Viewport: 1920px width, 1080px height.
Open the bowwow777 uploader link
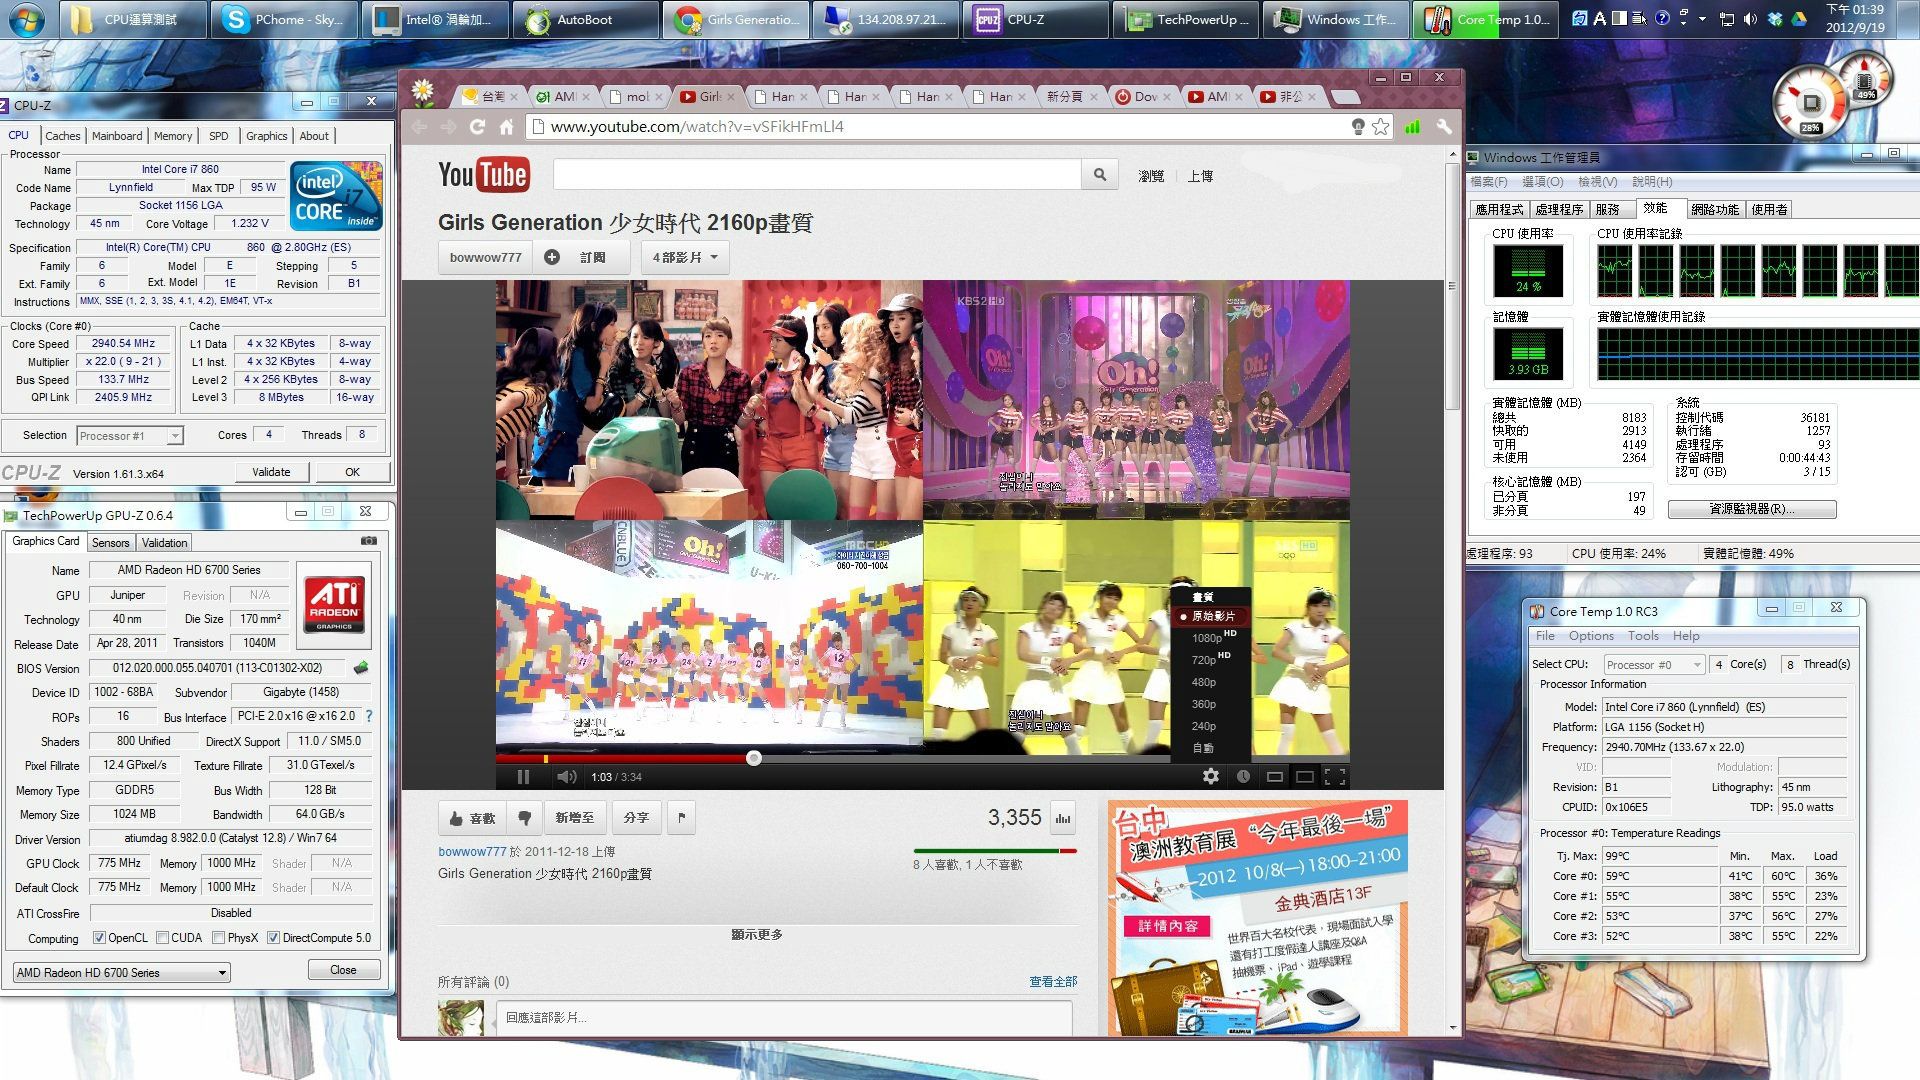[x=472, y=852]
